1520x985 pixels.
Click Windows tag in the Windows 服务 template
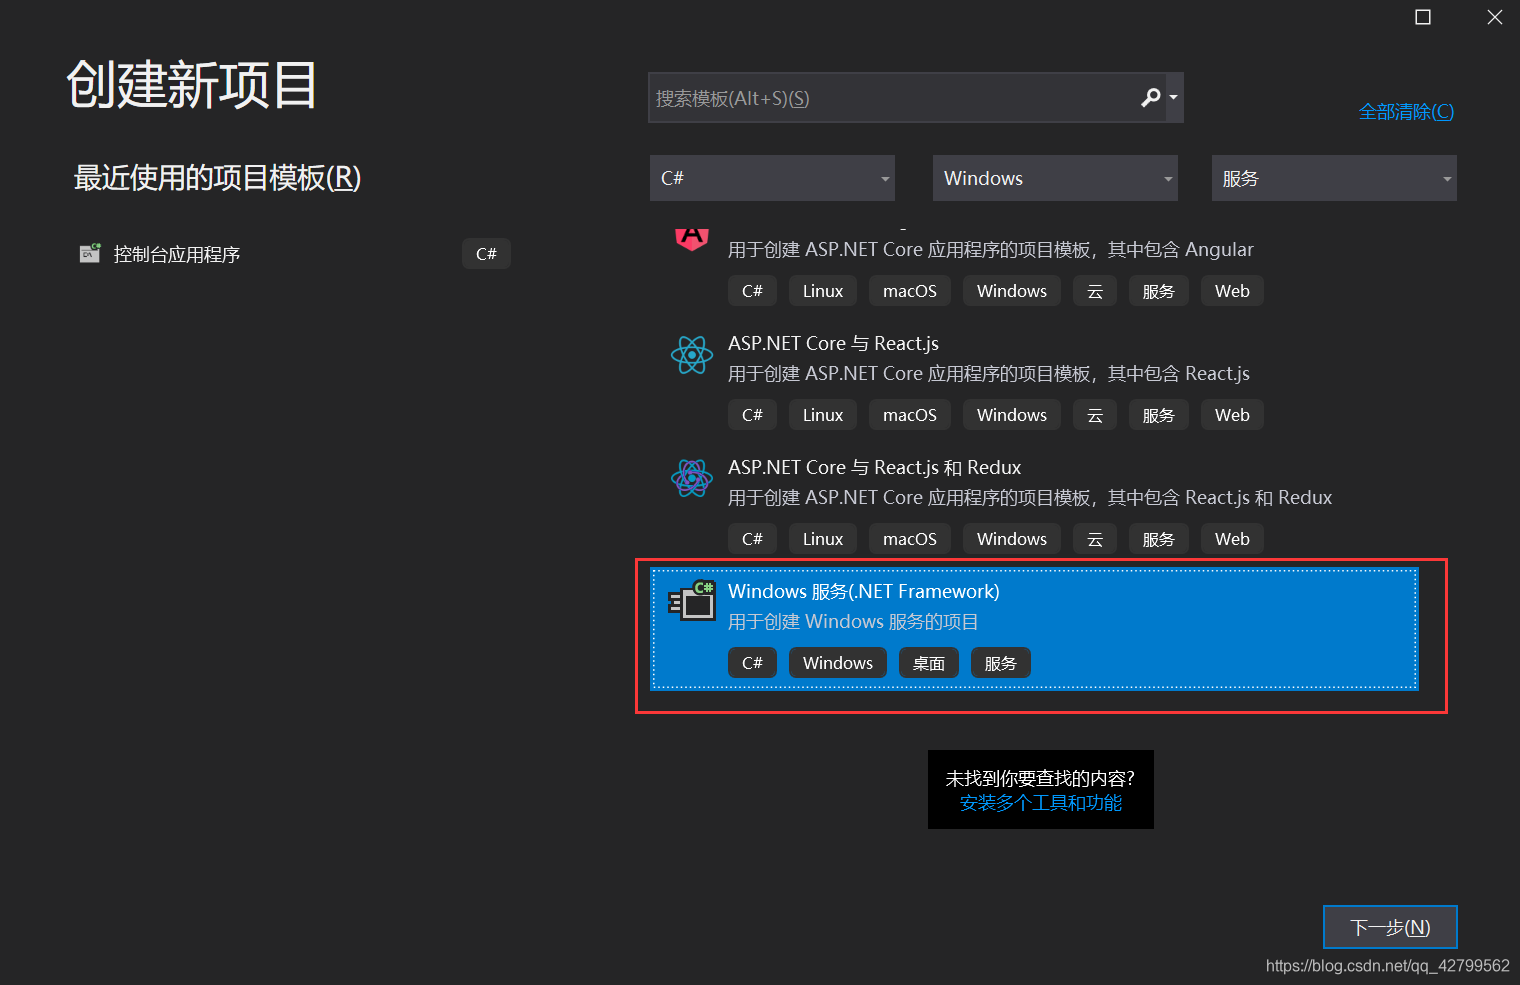[838, 663]
